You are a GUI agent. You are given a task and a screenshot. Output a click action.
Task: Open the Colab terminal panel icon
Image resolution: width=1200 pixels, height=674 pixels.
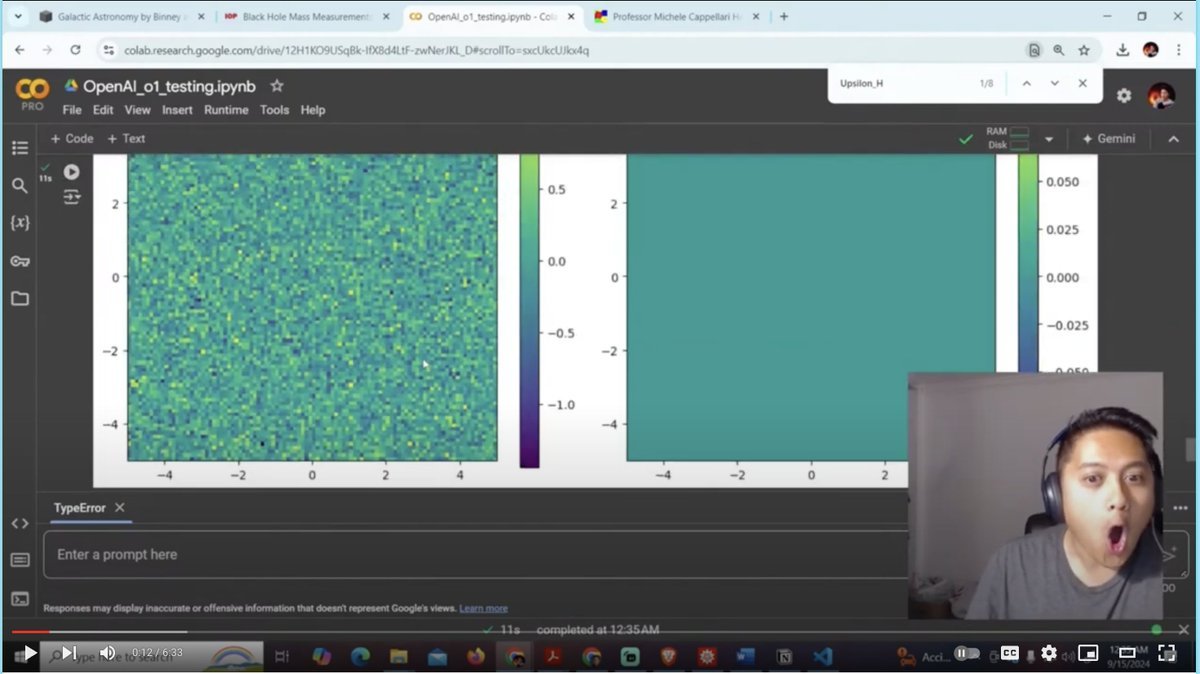(20, 599)
